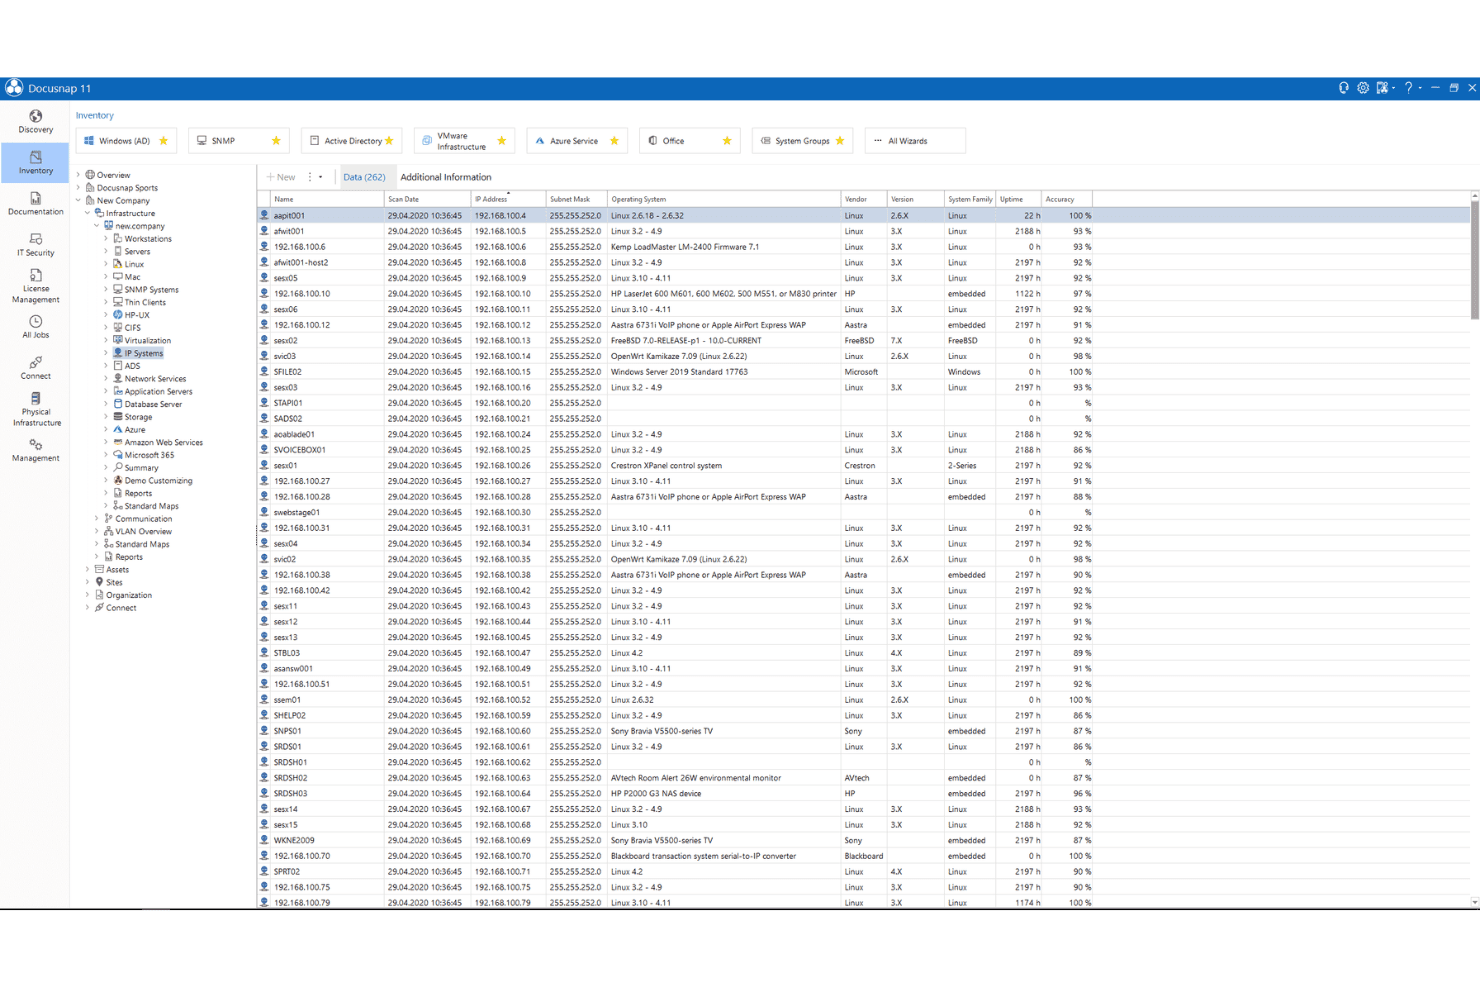
Task: Open the Management sidebar section
Action: 35,450
